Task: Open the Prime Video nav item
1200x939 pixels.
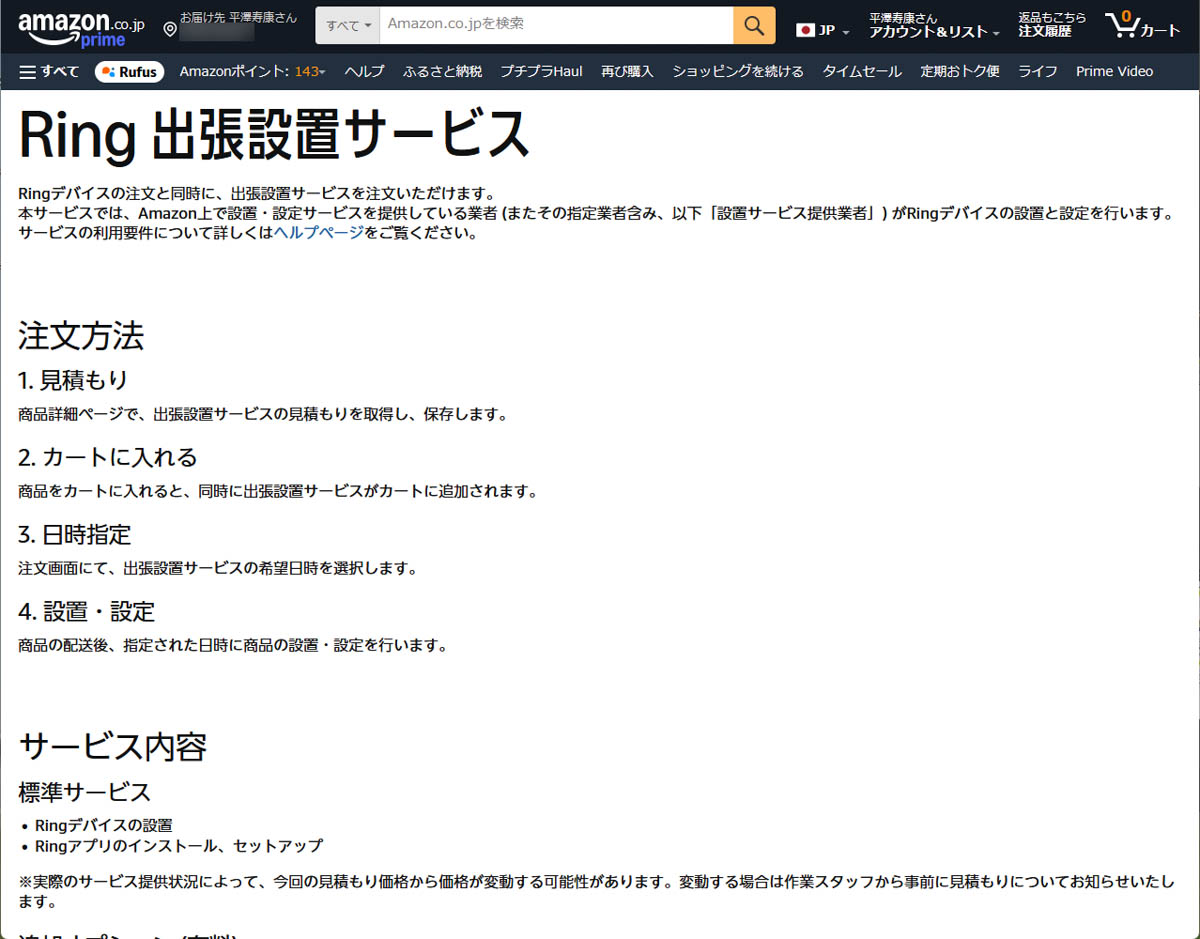Action: pos(1114,72)
